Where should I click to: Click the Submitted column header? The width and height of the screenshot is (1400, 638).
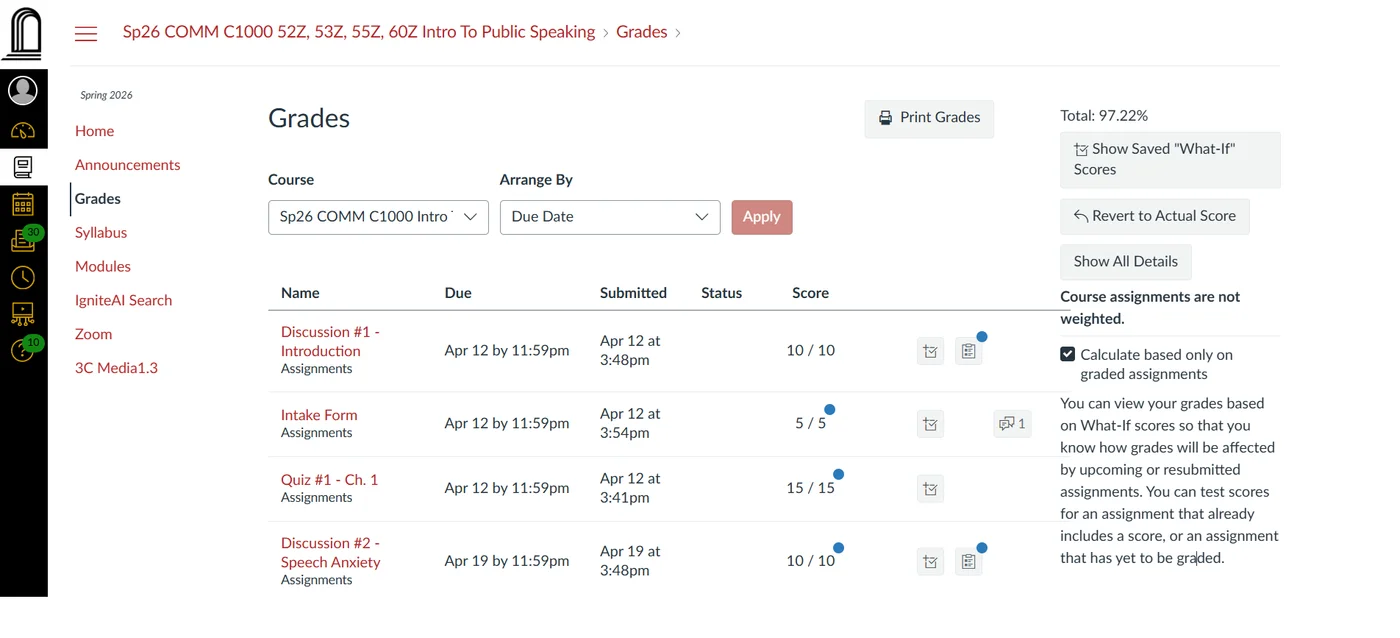tap(633, 293)
